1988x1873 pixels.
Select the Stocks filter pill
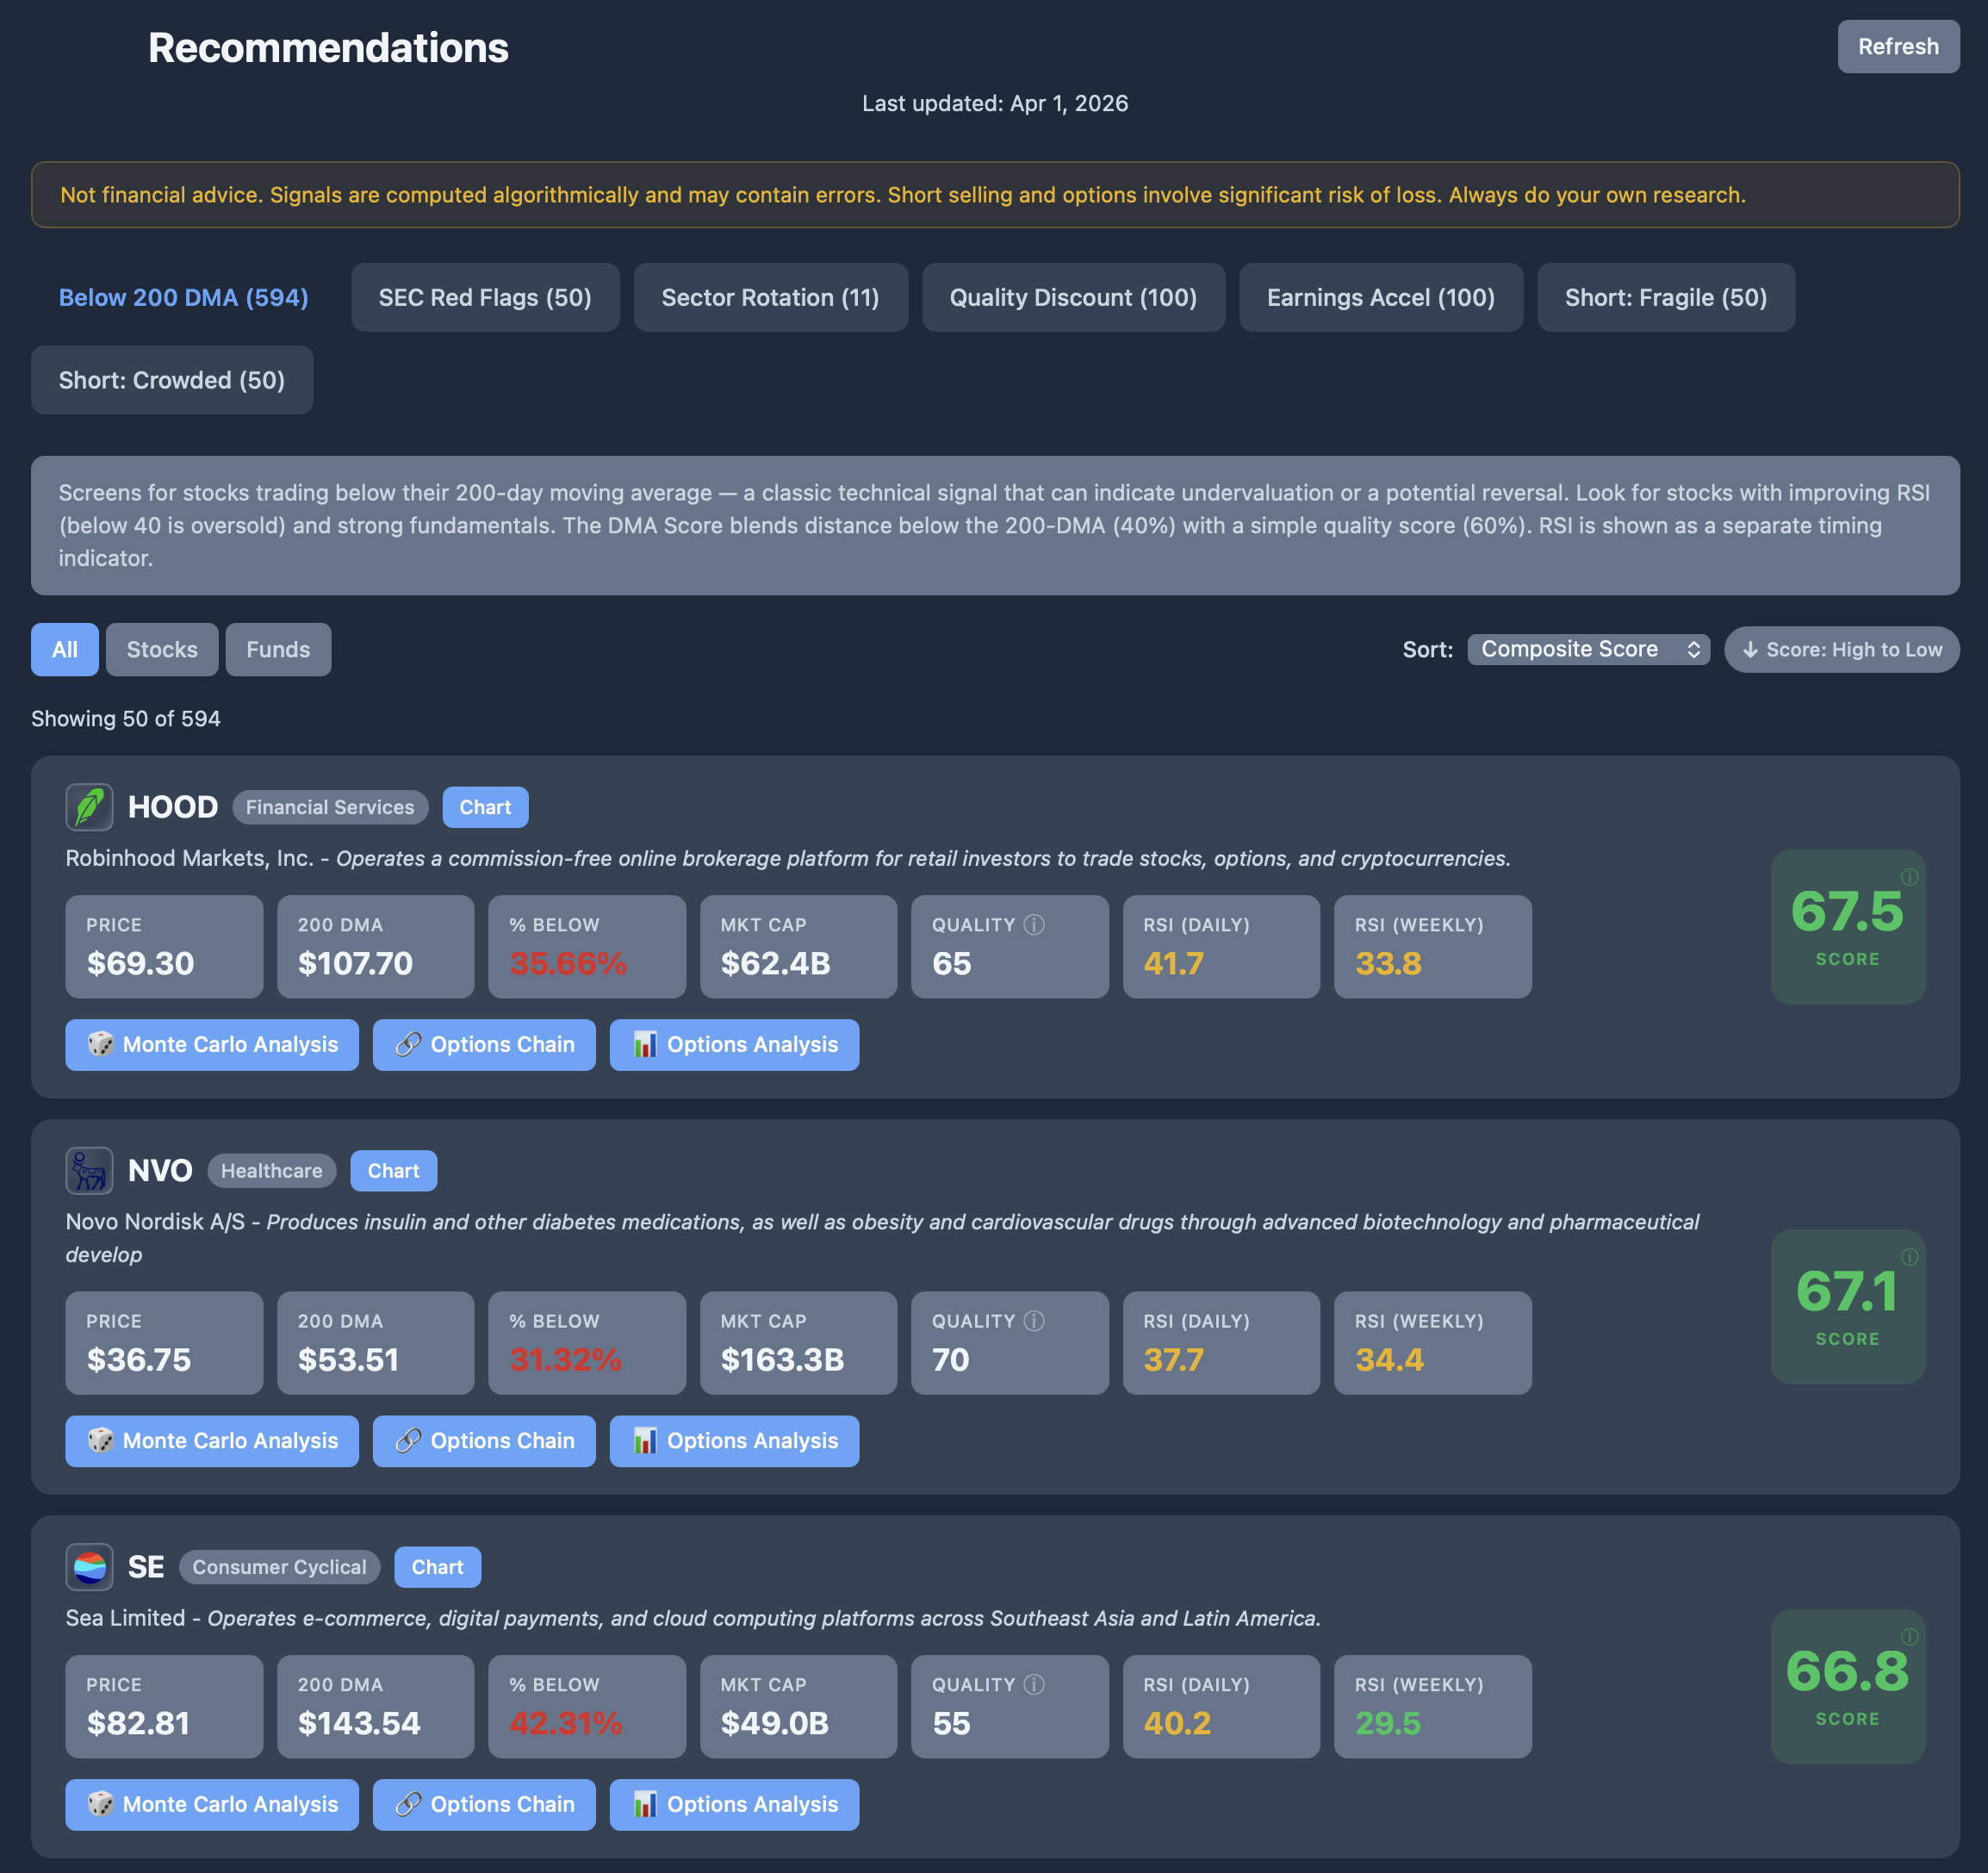[x=161, y=649]
